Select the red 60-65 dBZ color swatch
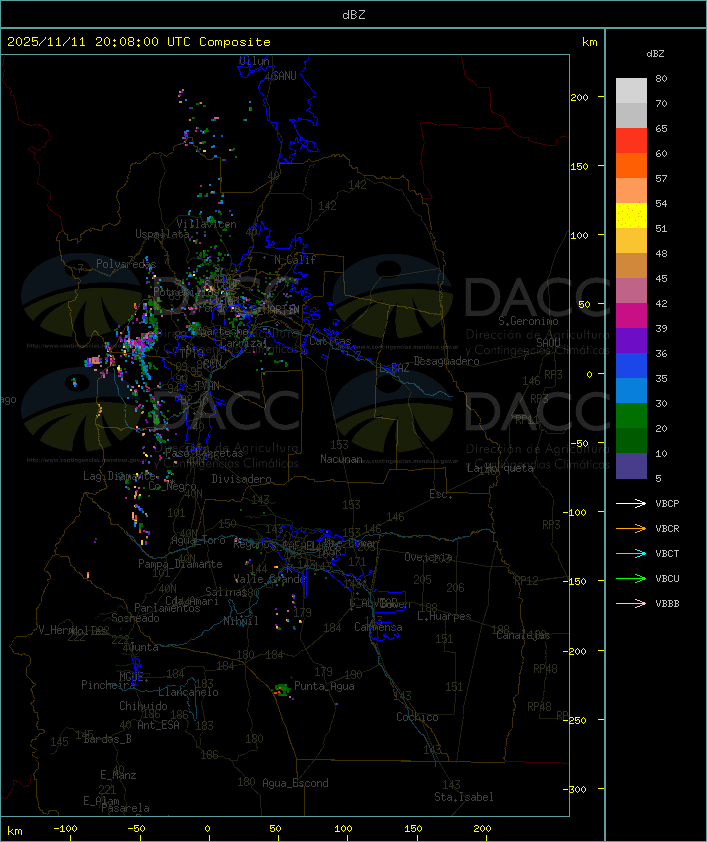This screenshot has width=707, height=842. click(x=631, y=141)
